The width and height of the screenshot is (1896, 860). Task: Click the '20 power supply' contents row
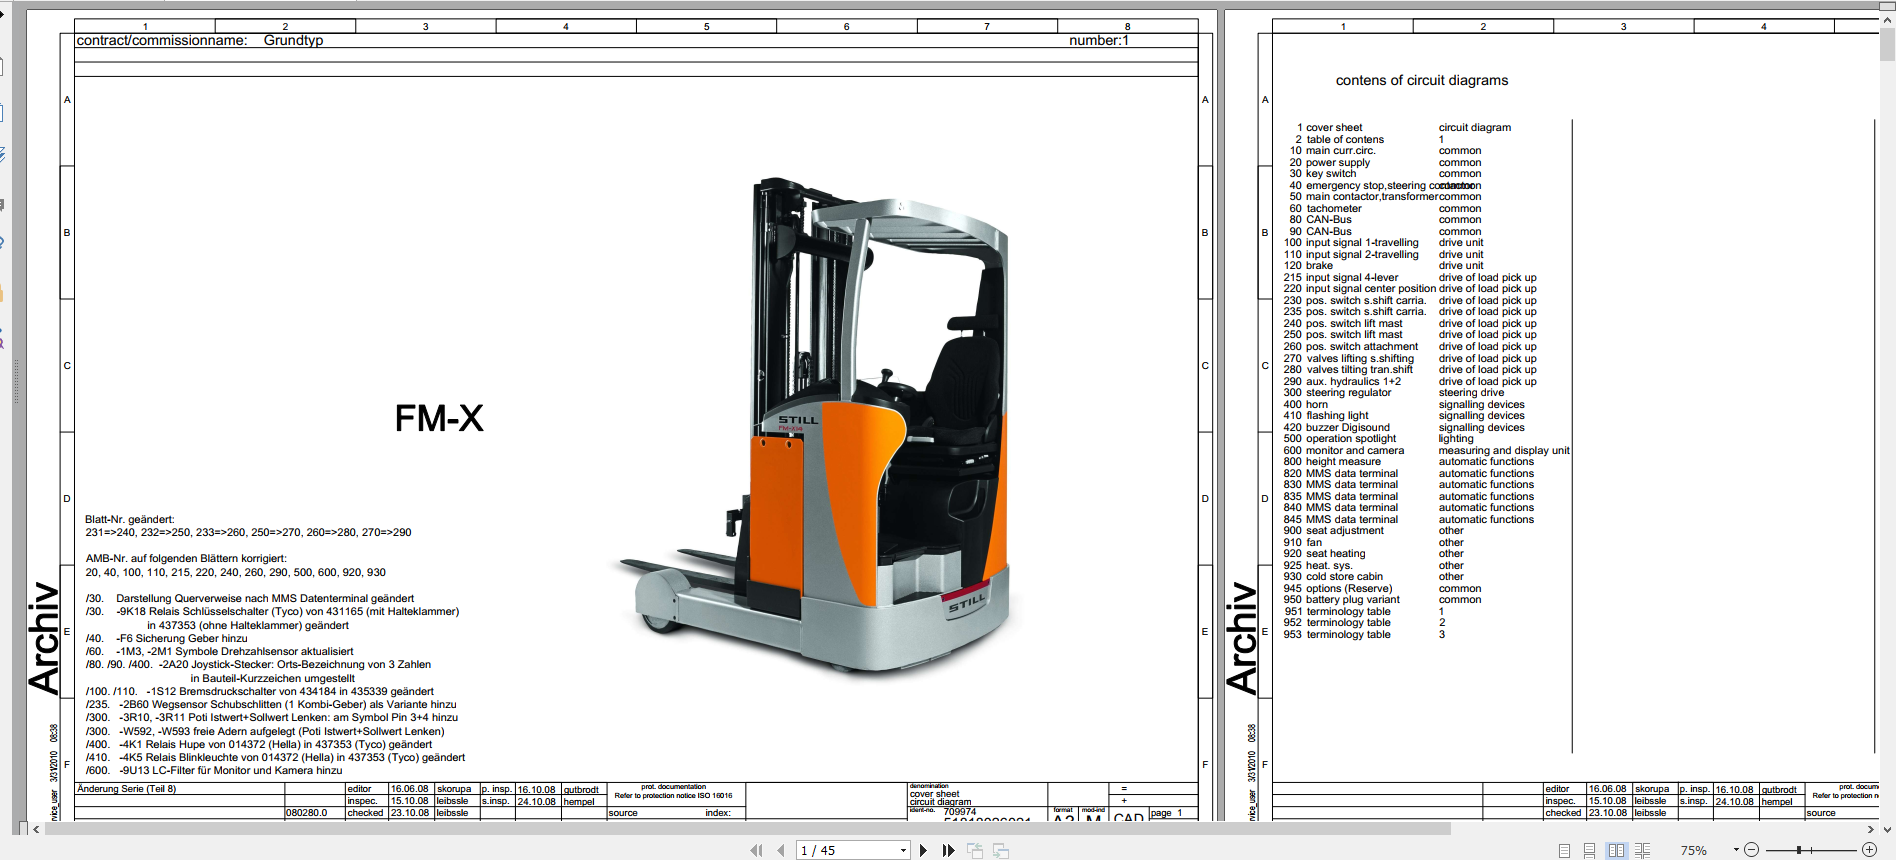click(x=1385, y=162)
